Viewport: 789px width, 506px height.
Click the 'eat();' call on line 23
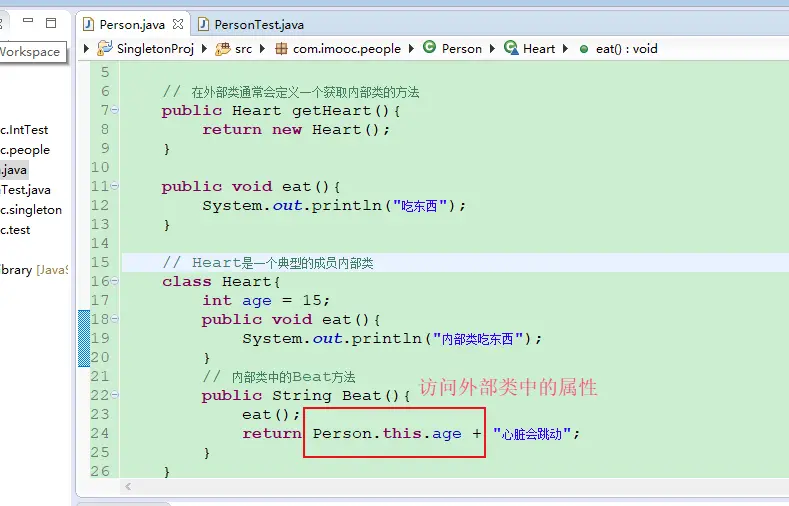pyautogui.click(x=271, y=414)
